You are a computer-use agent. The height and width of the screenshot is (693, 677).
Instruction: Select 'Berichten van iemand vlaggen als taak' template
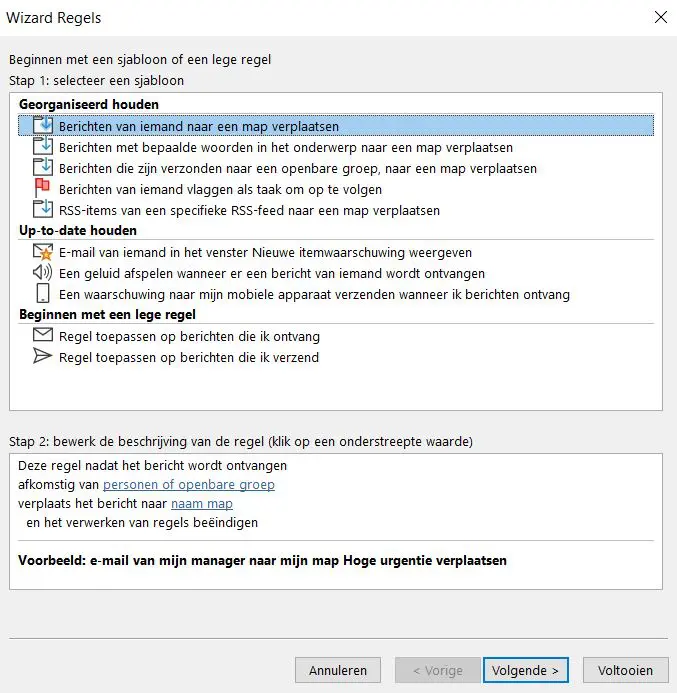[220, 190]
